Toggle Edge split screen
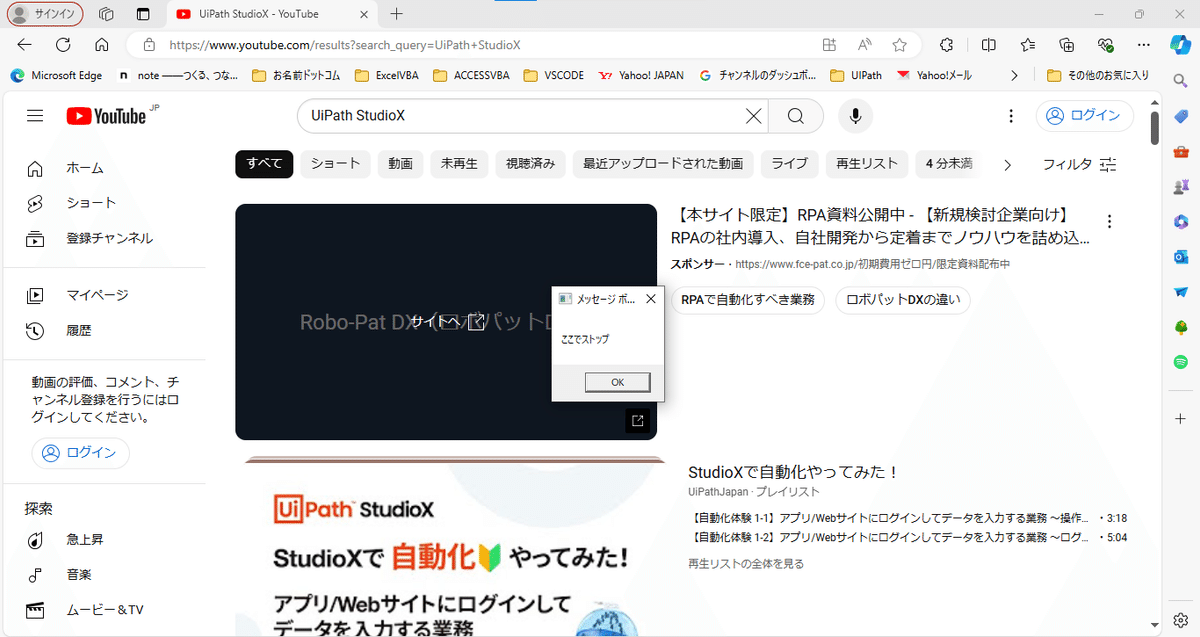 [x=988, y=45]
